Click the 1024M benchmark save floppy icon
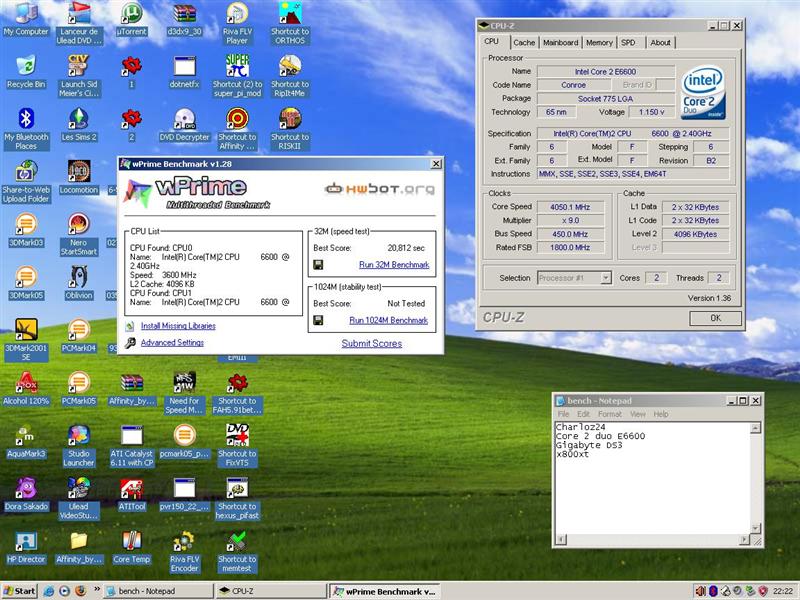Viewport: 800px width, 600px height. click(x=318, y=320)
